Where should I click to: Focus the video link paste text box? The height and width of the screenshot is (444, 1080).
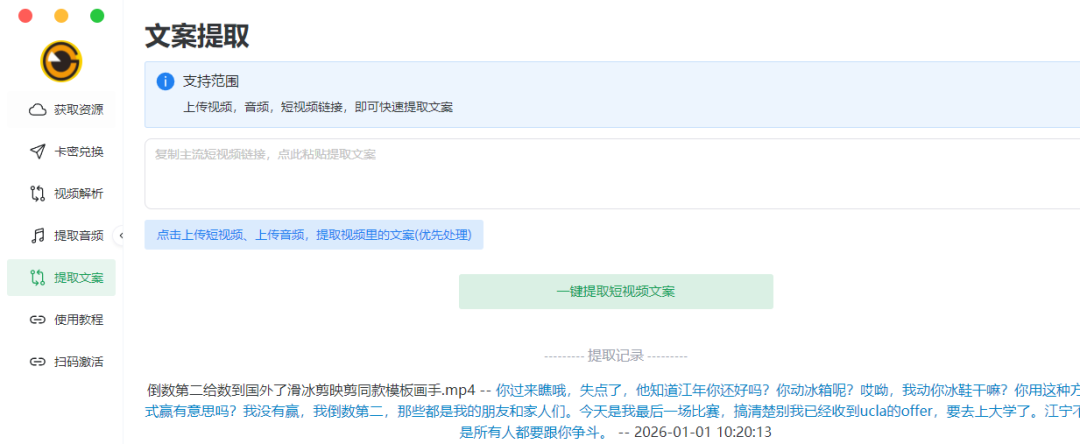pos(610,175)
